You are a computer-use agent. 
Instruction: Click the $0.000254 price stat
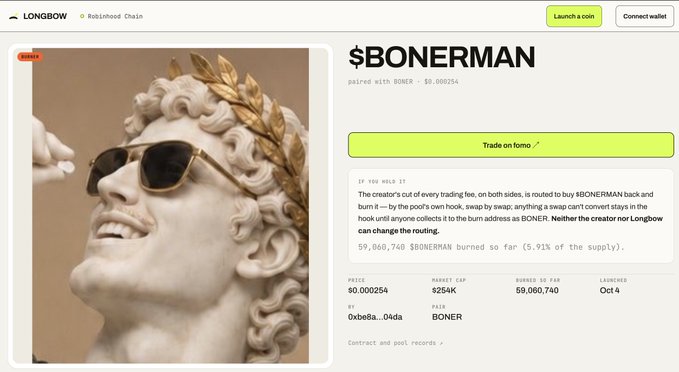coord(368,291)
